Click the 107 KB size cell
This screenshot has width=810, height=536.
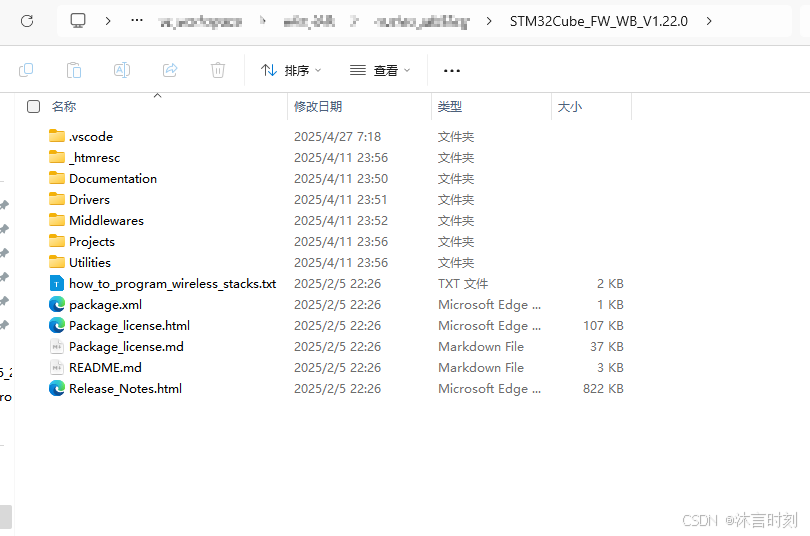tap(603, 325)
